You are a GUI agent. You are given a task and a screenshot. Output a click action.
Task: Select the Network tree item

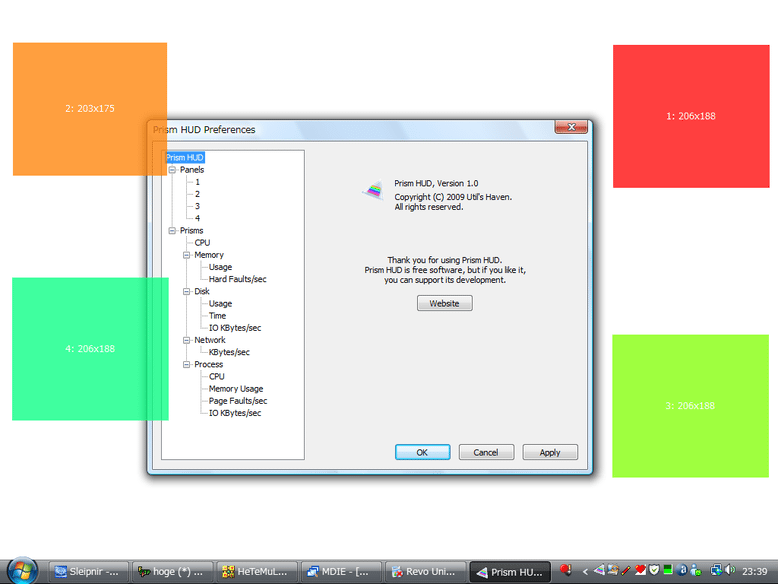(210, 340)
